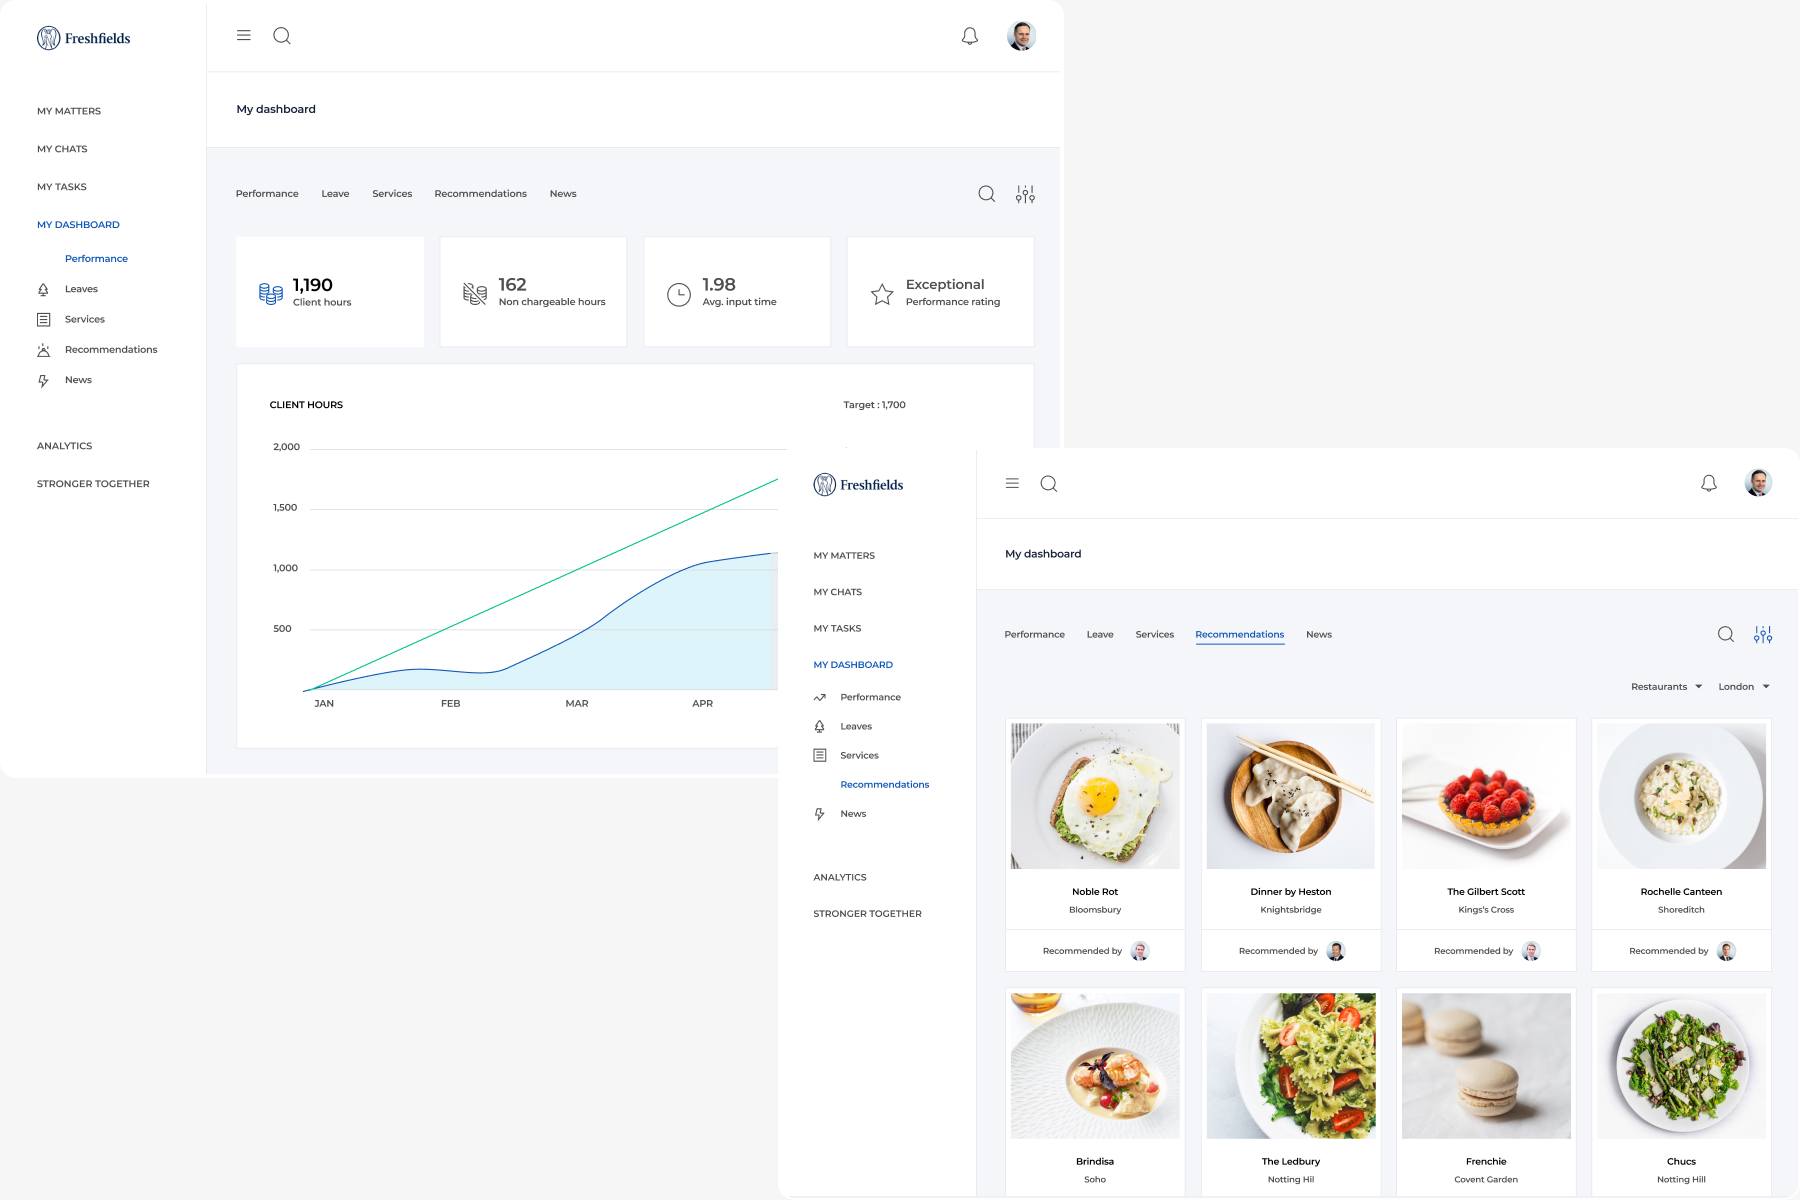Select the underlined Recommendations tab
The width and height of the screenshot is (1800, 1200).
[1239, 635]
